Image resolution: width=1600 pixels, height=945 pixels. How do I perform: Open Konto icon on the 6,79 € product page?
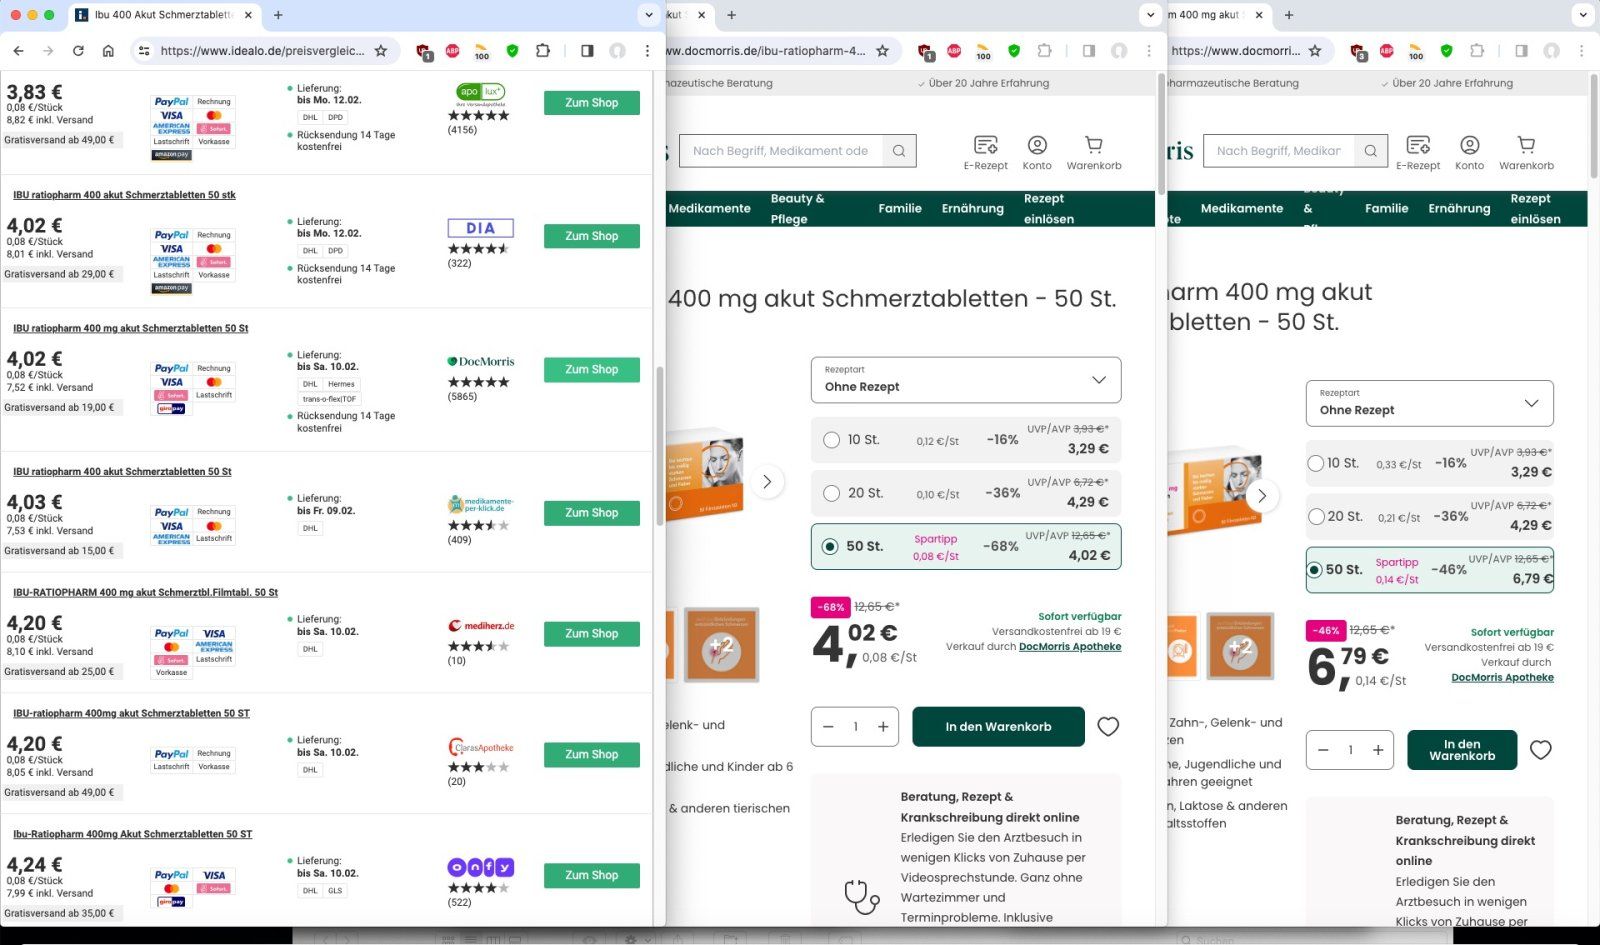[1469, 152]
